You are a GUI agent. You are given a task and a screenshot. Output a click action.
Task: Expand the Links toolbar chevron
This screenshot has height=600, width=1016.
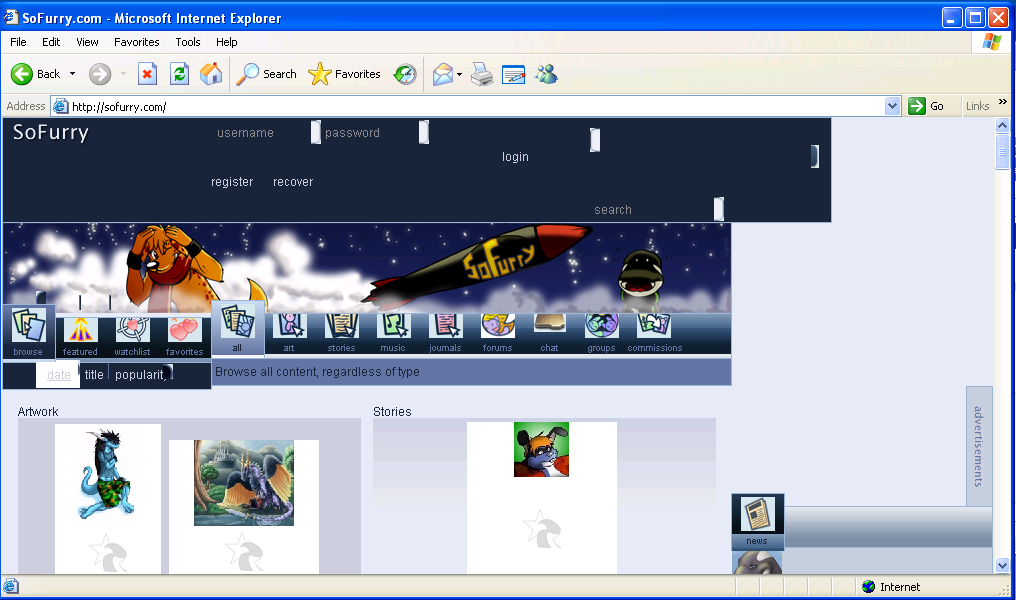pos(1002,102)
